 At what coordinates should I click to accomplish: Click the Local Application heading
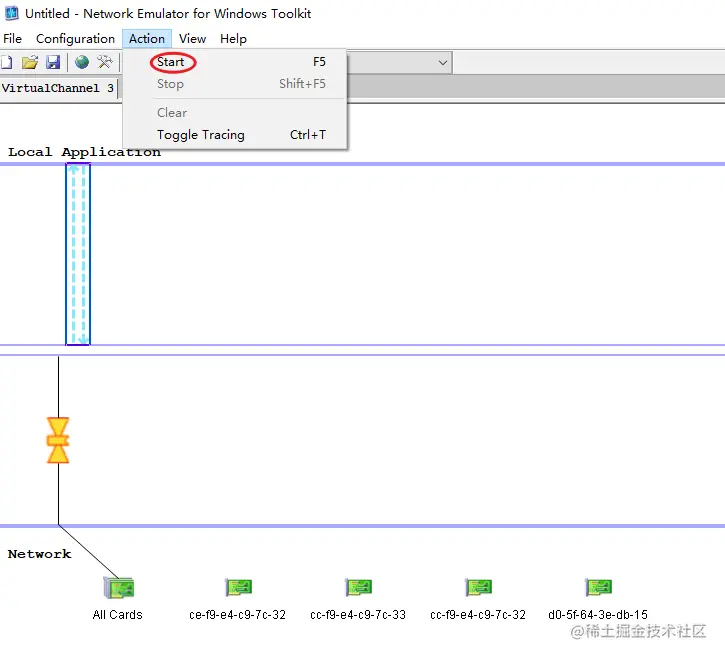tap(85, 152)
